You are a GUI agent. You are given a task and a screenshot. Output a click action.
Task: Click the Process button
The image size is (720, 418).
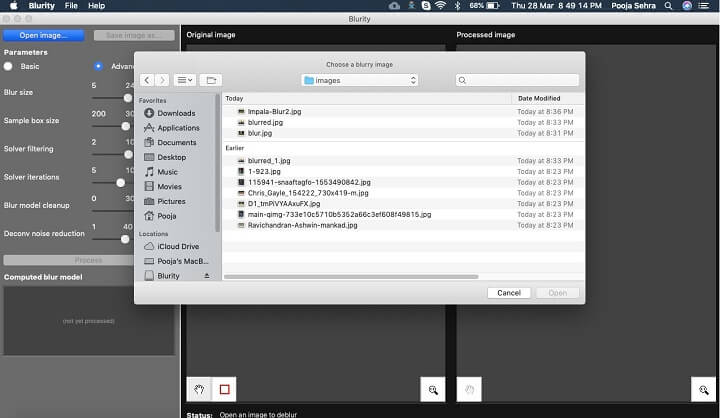[69, 260]
